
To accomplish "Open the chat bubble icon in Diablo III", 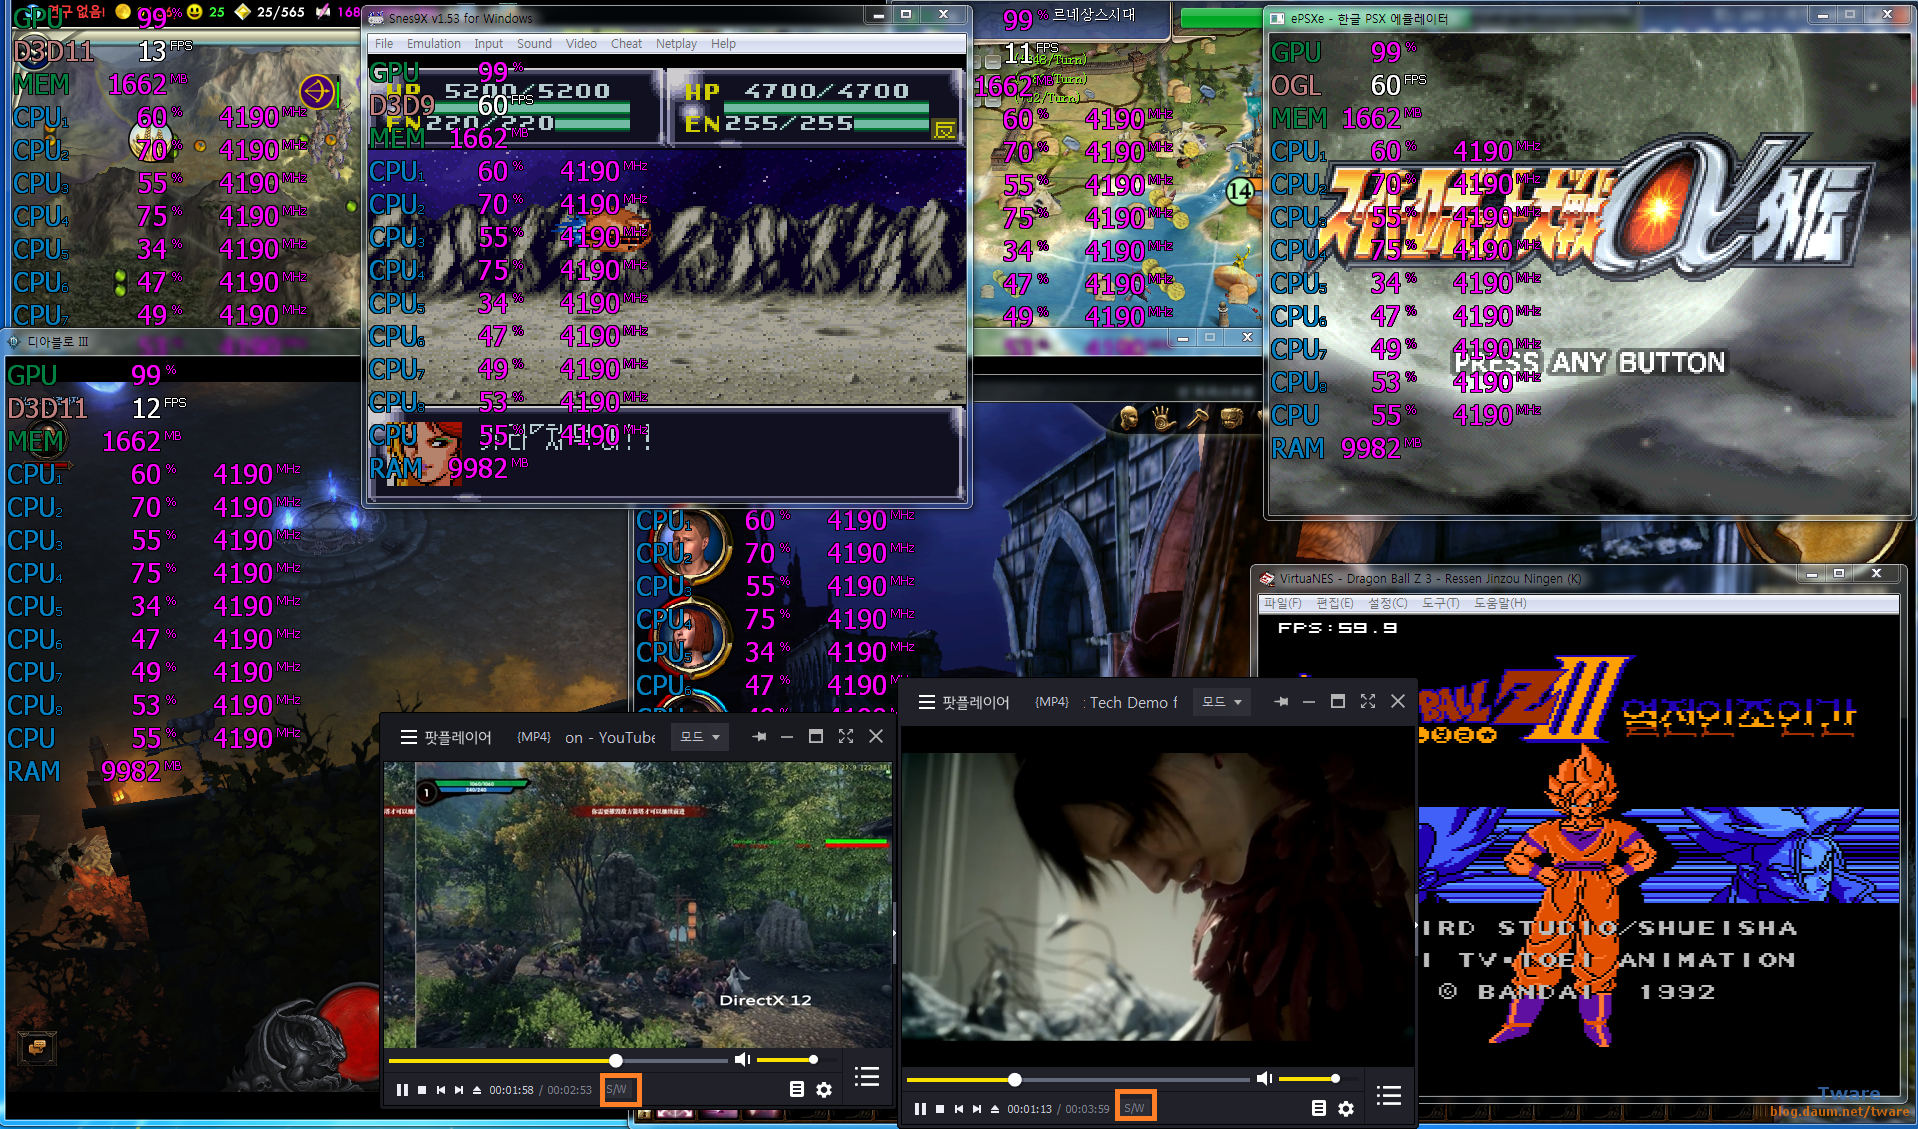I will point(37,1047).
